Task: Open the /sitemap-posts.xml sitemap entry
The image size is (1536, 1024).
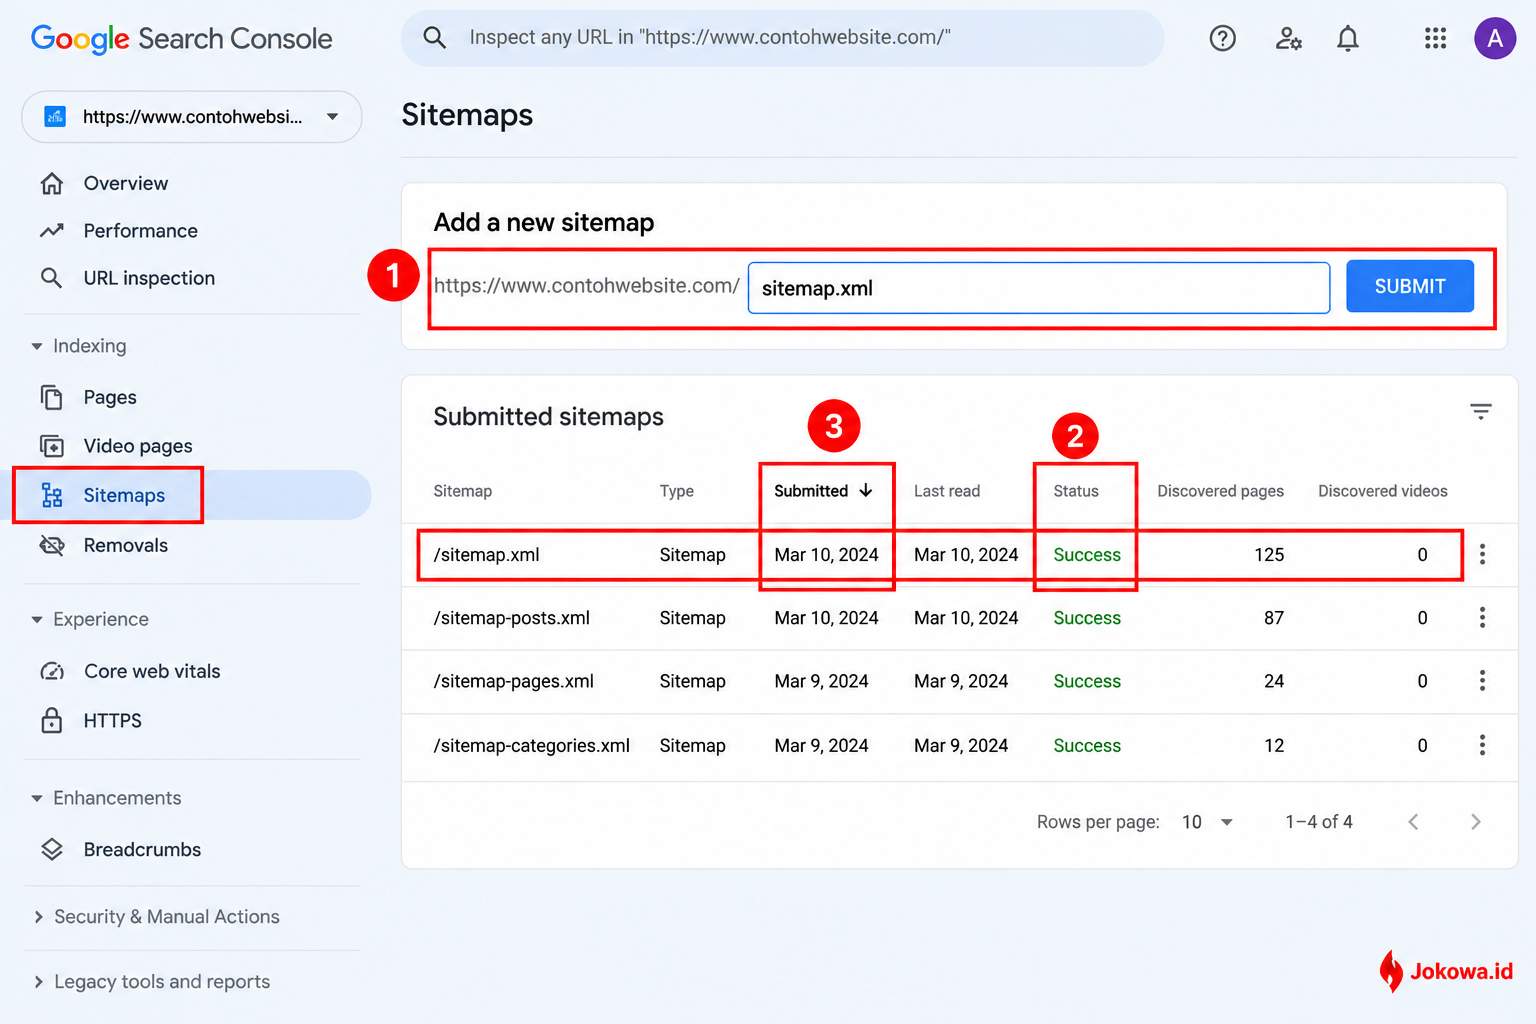Action: pos(511,618)
